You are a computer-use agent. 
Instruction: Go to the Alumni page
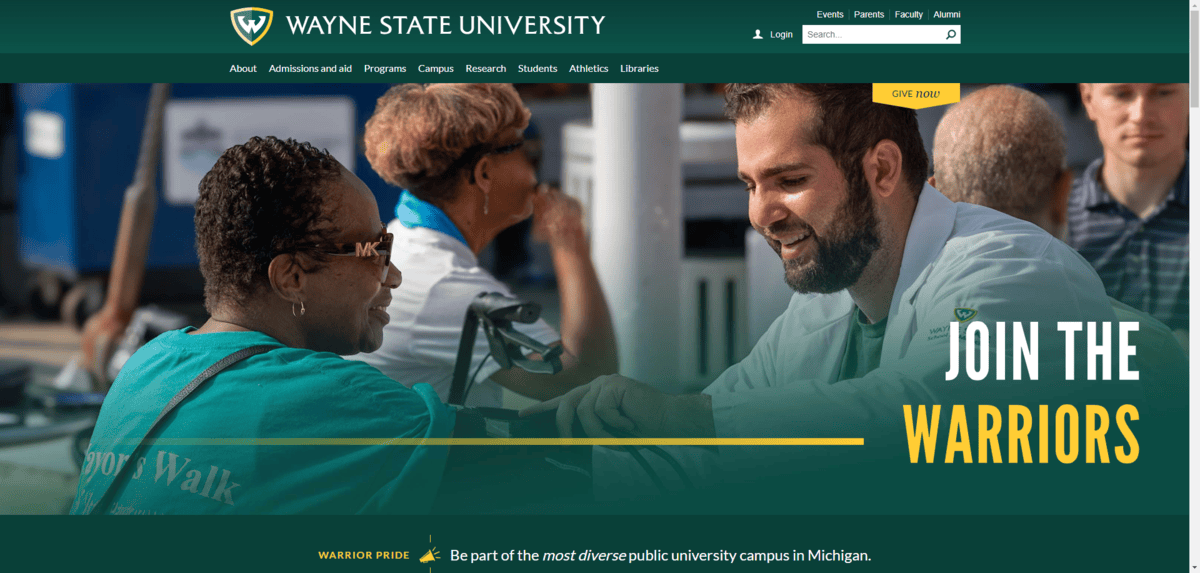(947, 15)
